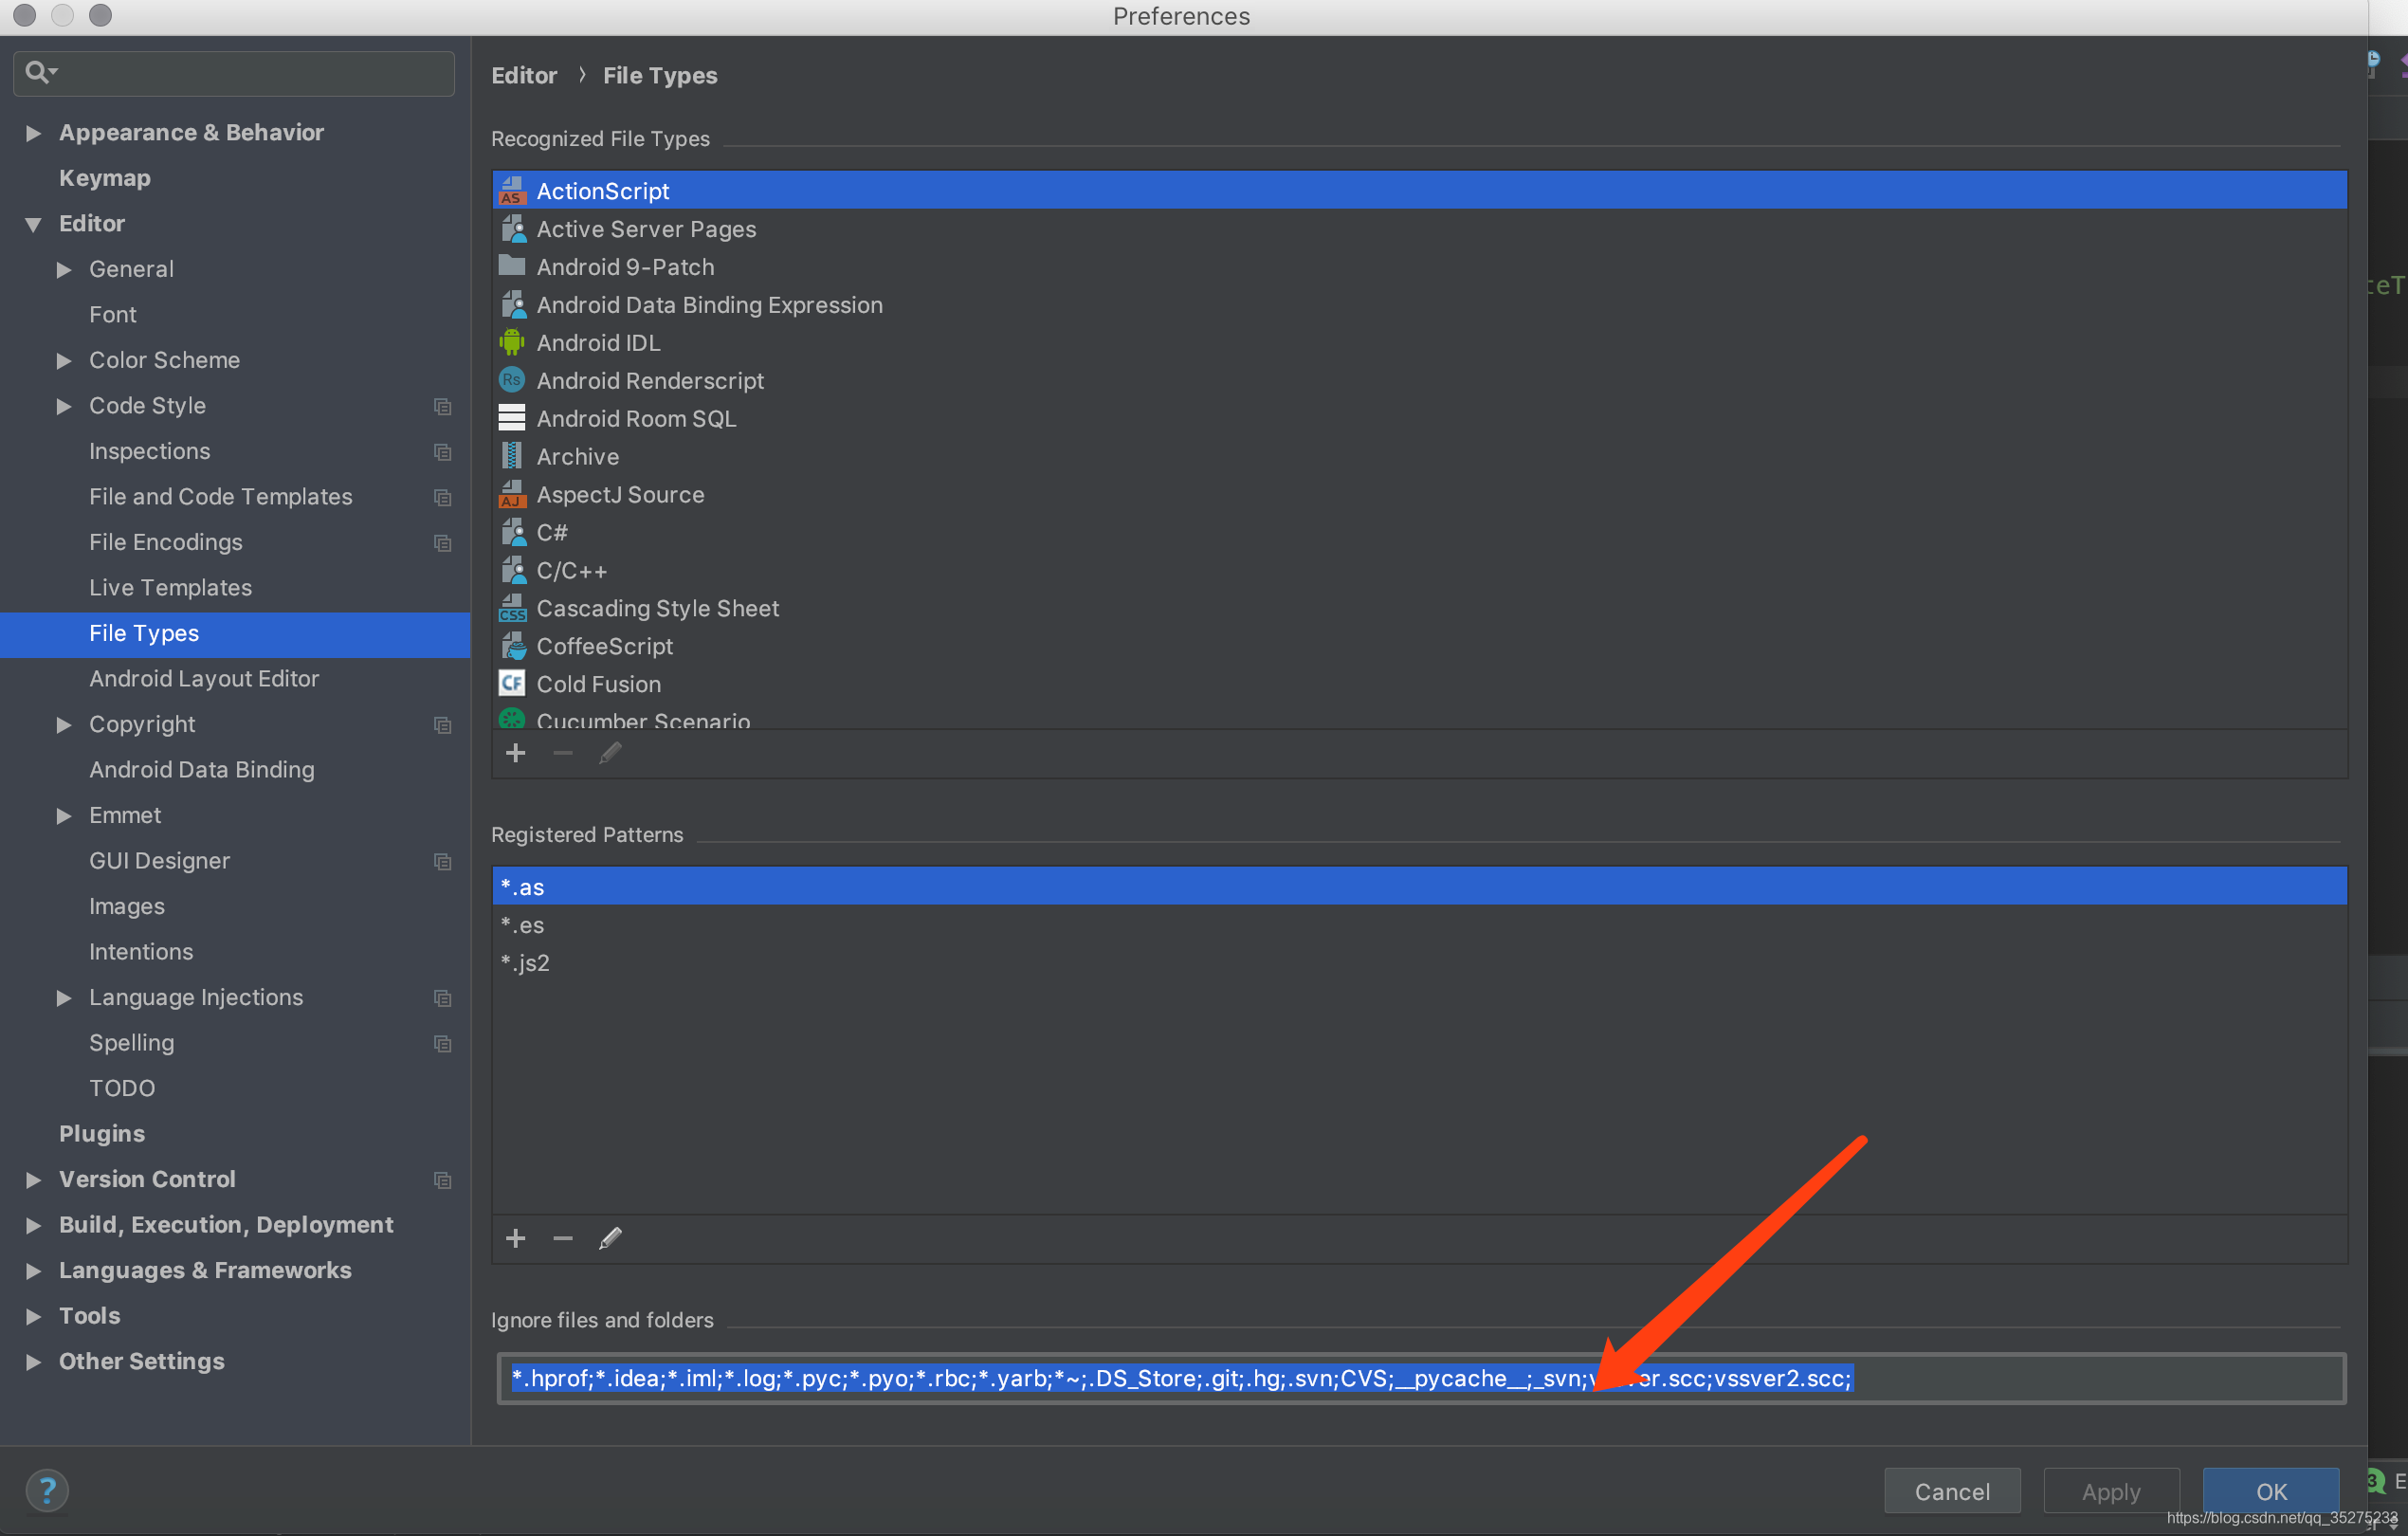Open the help question mark button
This screenshot has height=1536, width=2408.
47,1490
